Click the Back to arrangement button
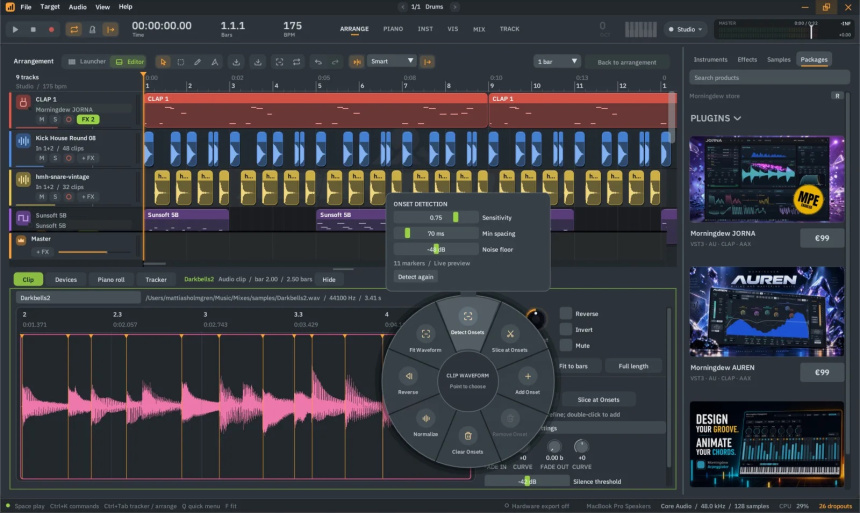 [626, 62]
